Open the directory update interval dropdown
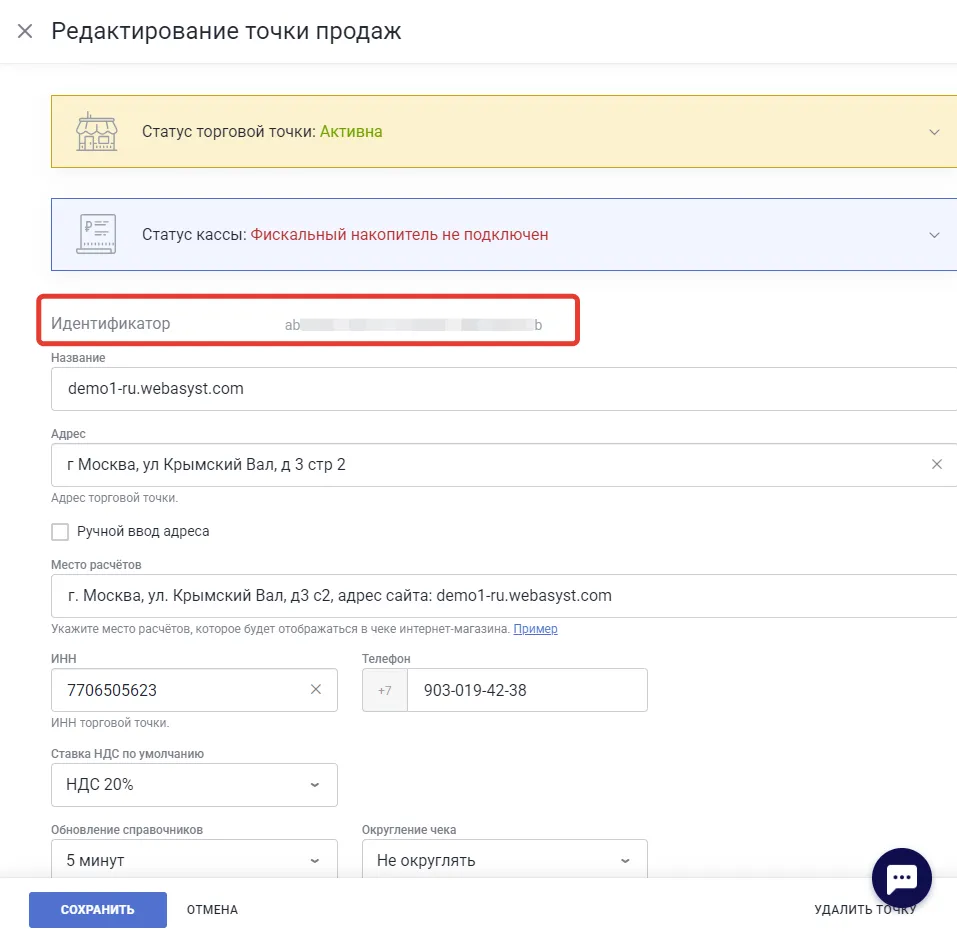 coord(194,860)
